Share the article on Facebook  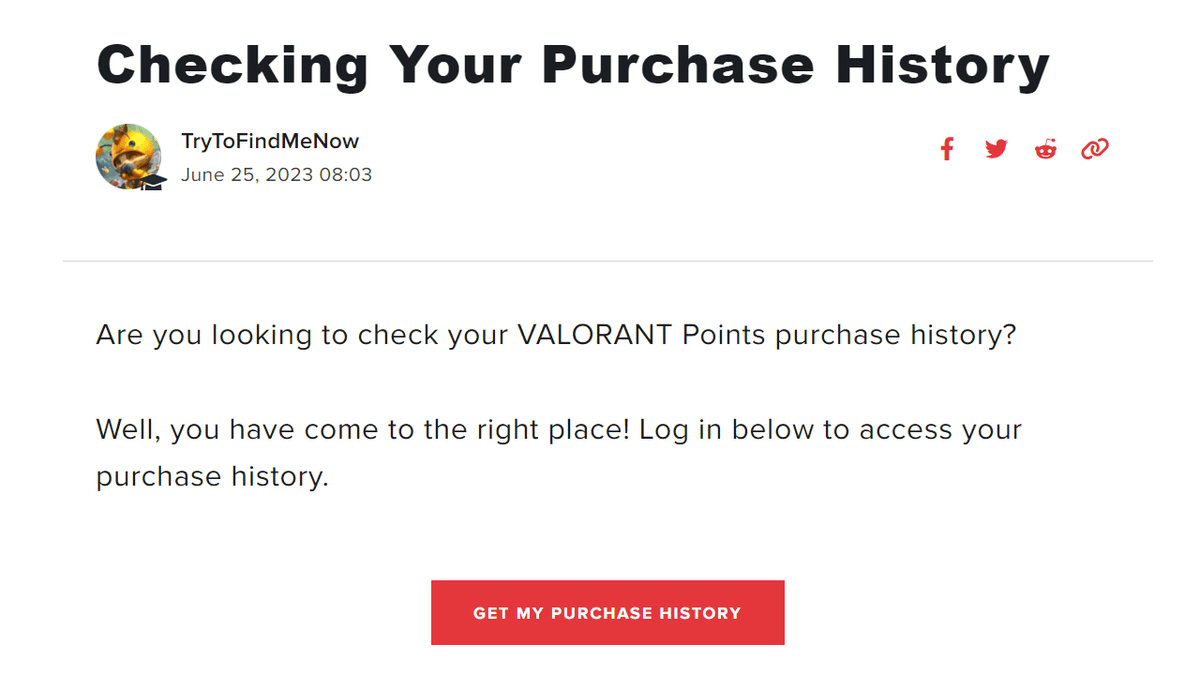[947, 150]
